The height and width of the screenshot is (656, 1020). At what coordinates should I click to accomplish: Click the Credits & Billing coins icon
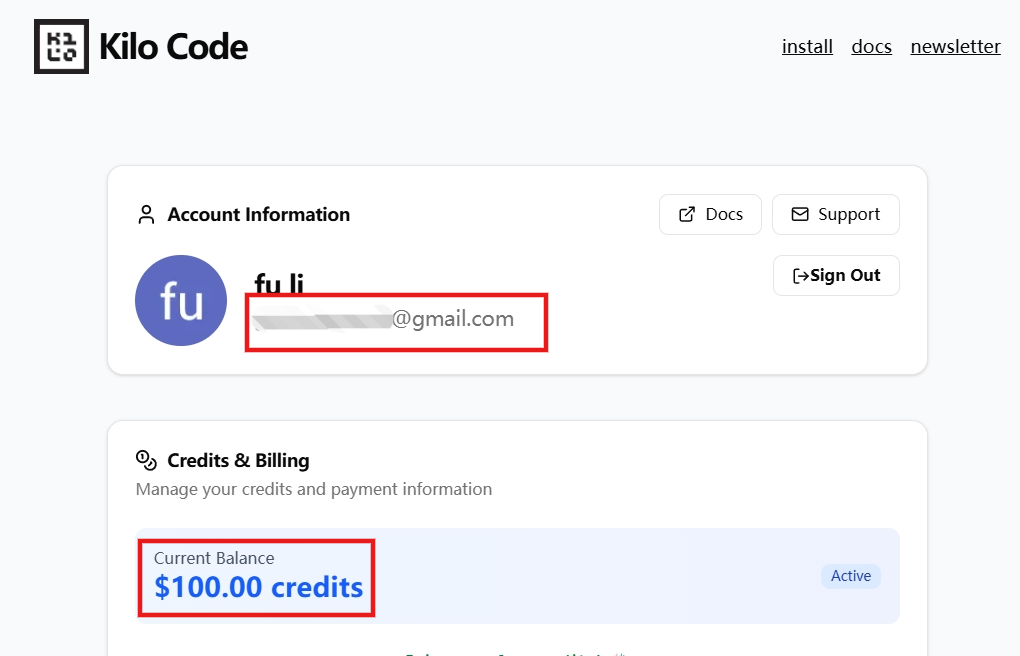tap(146, 460)
